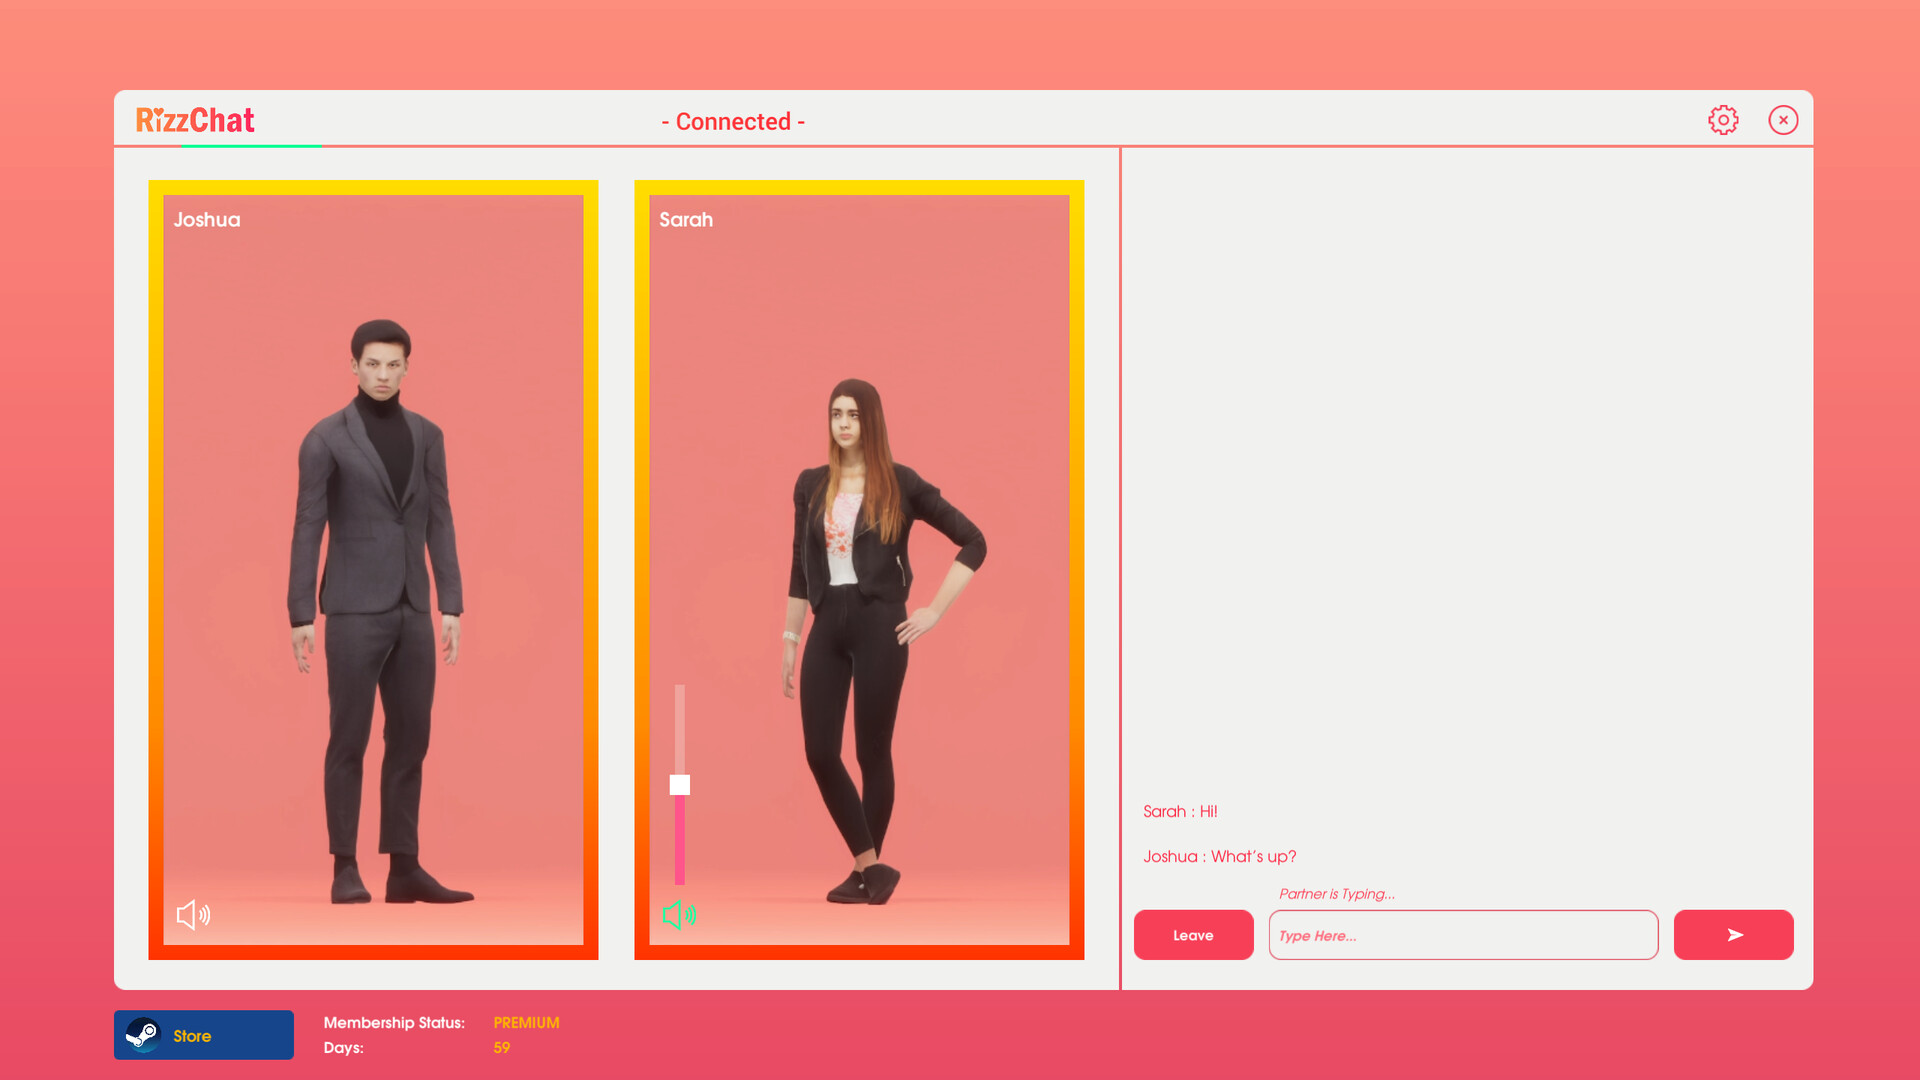This screenshot has height=1080, width=1920.
Task: Click the RizzChat logo
Action: (195, 120)
